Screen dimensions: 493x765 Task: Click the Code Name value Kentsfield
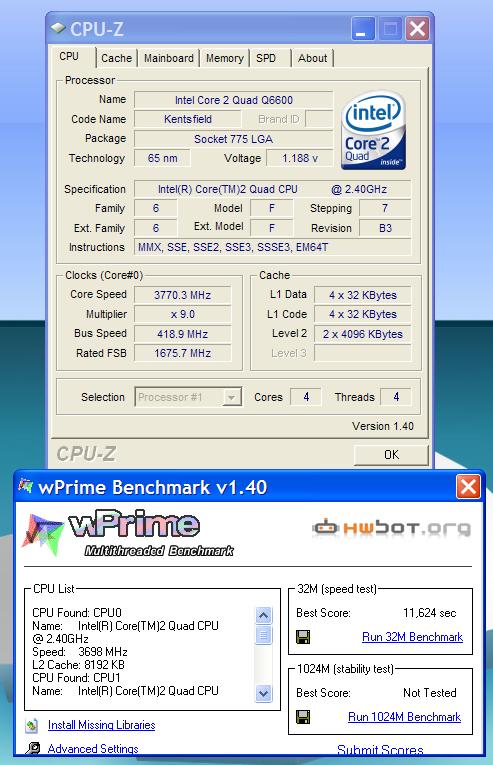[188, 119]
